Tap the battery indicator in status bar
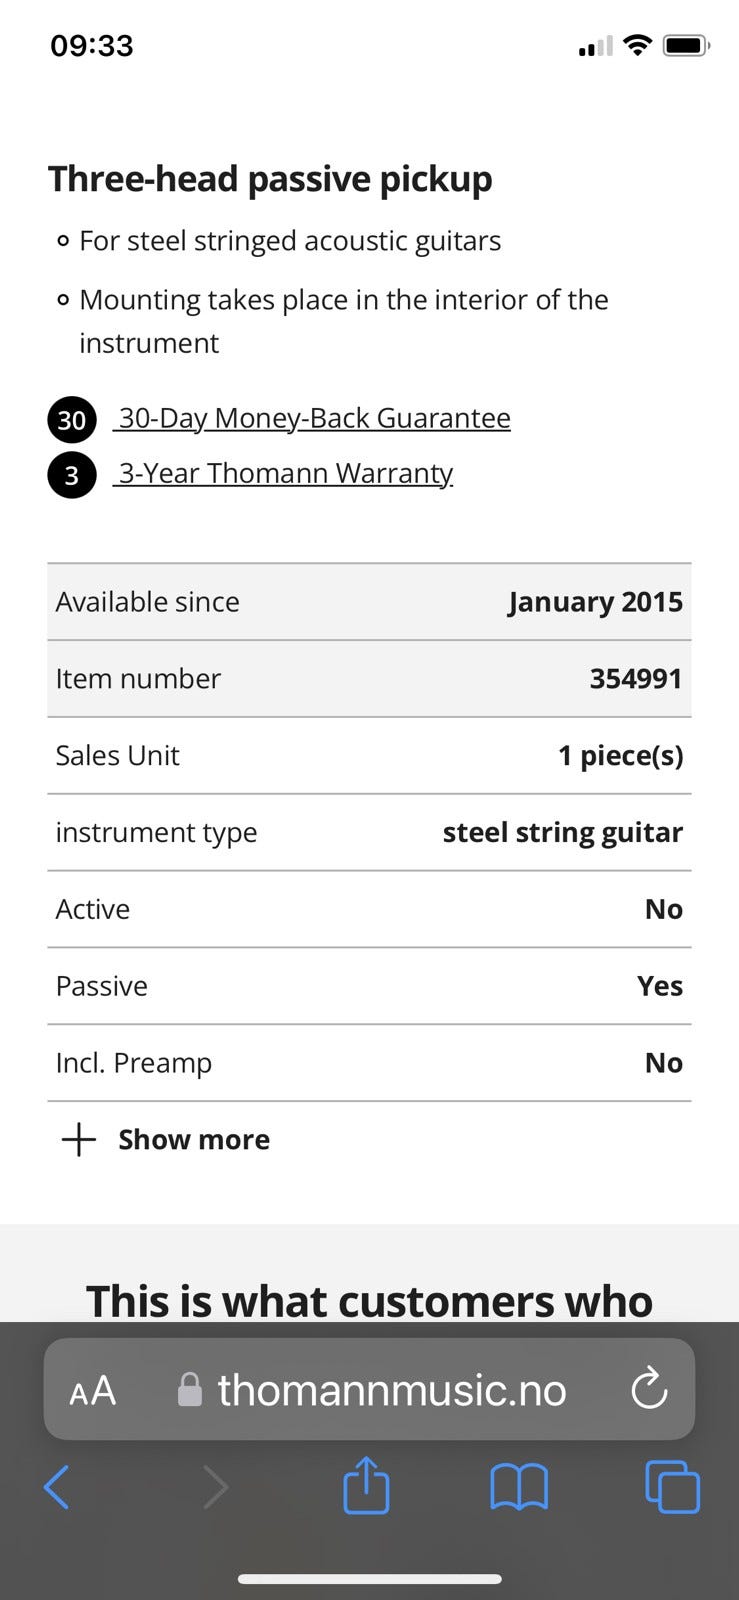 pos(686,45)
